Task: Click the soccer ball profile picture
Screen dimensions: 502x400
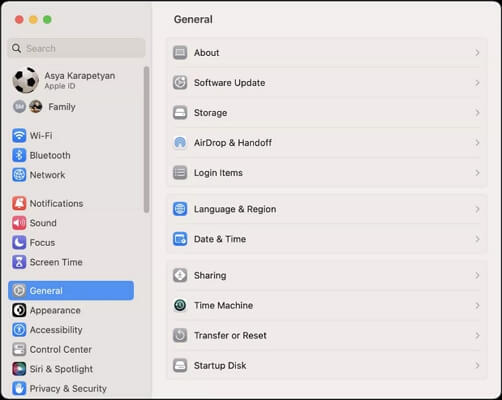Action: 26,80
